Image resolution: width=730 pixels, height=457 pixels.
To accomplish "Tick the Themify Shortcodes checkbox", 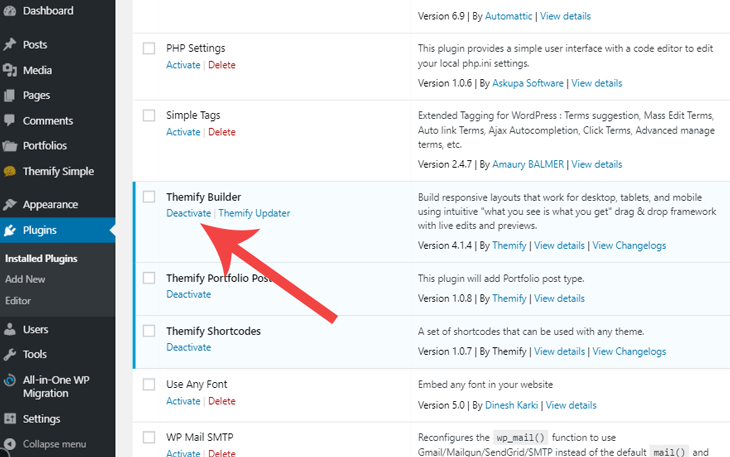I will 149,331.
